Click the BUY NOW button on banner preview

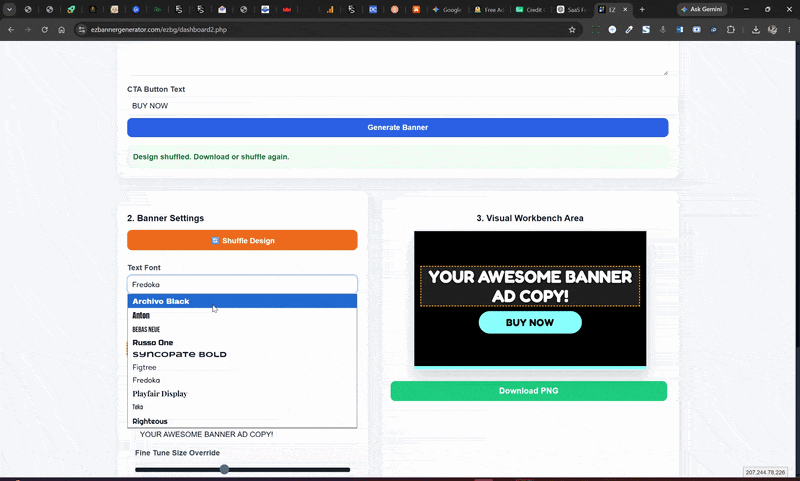(530, 322)
